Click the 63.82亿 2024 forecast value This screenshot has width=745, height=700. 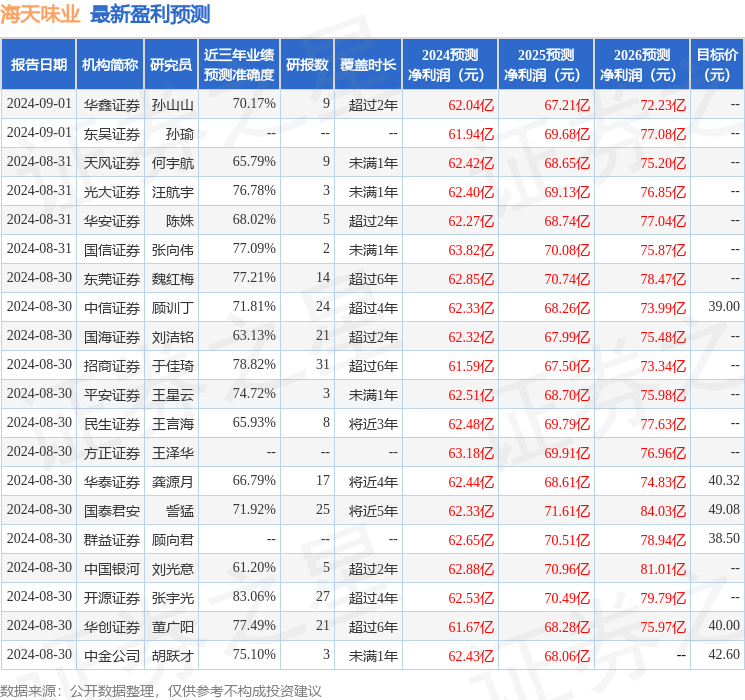coord(471,250)
